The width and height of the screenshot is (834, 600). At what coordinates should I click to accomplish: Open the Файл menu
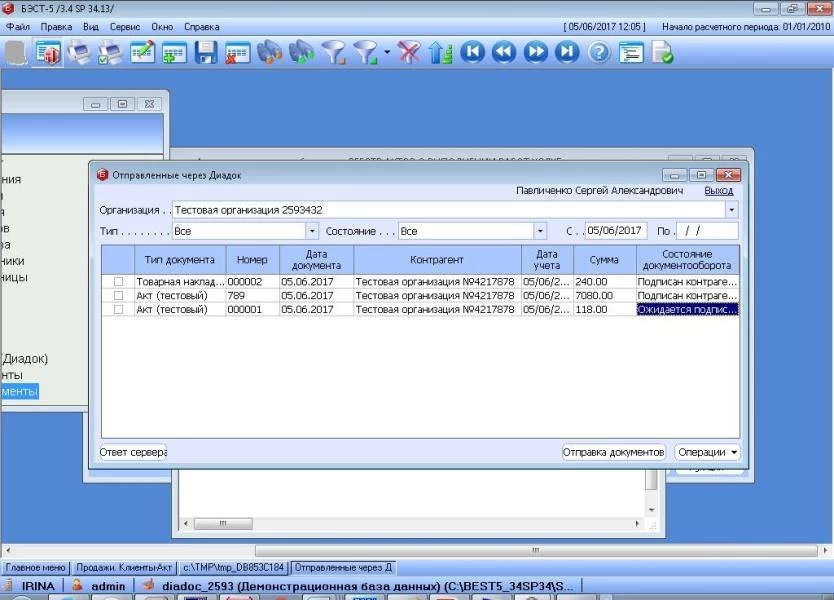coord(18,27)
